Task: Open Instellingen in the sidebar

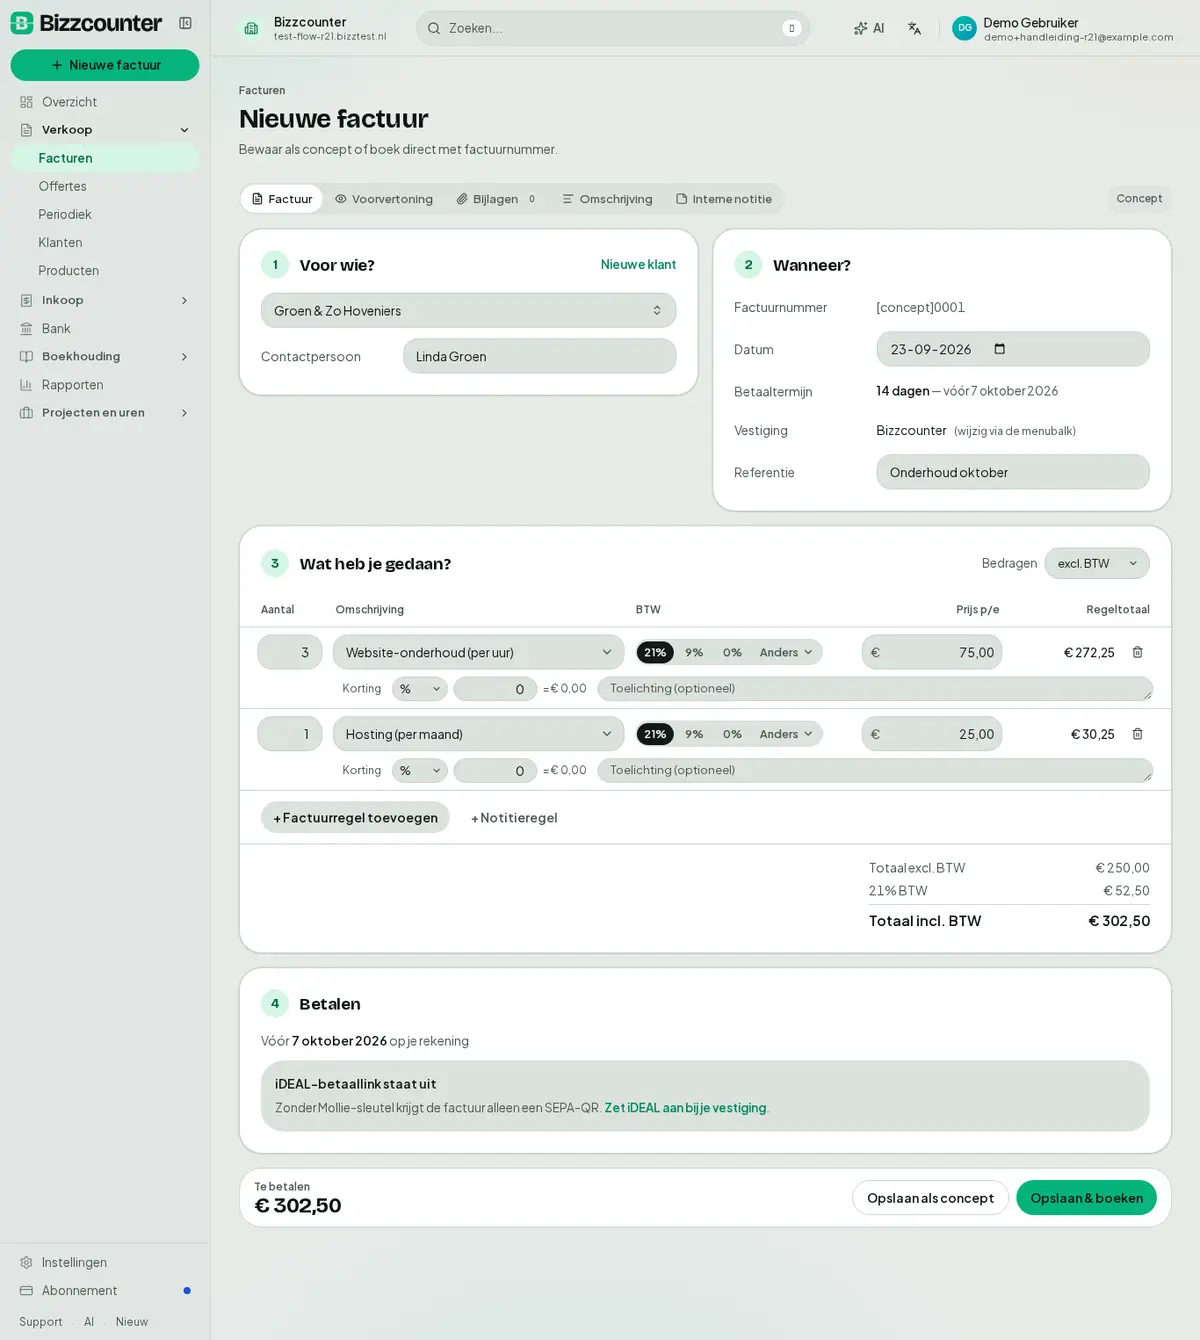Action: pos(105,1263)
